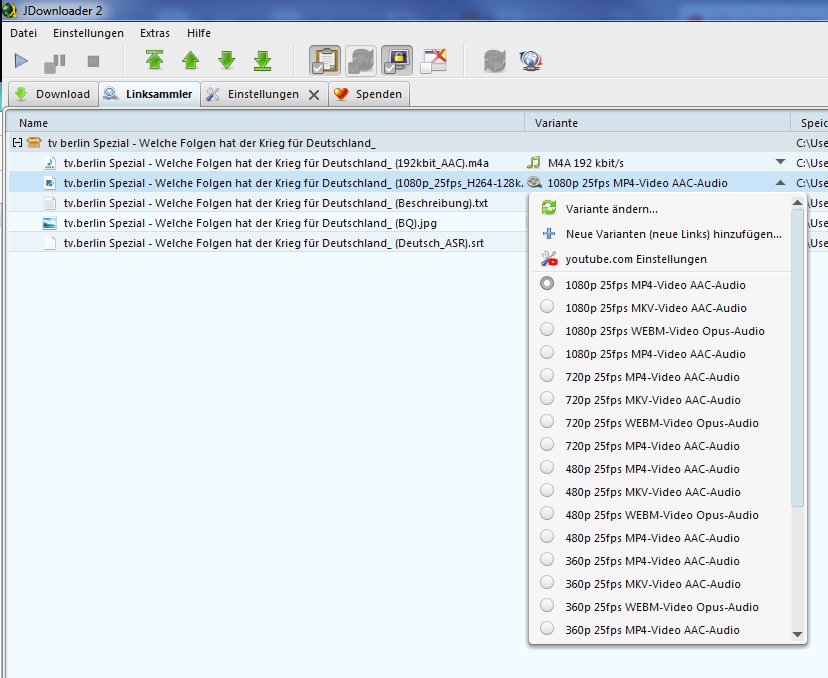The image size is (828, 678).
Task: Stop downloads with the square stop icon
Action: (x=93, y=61)
